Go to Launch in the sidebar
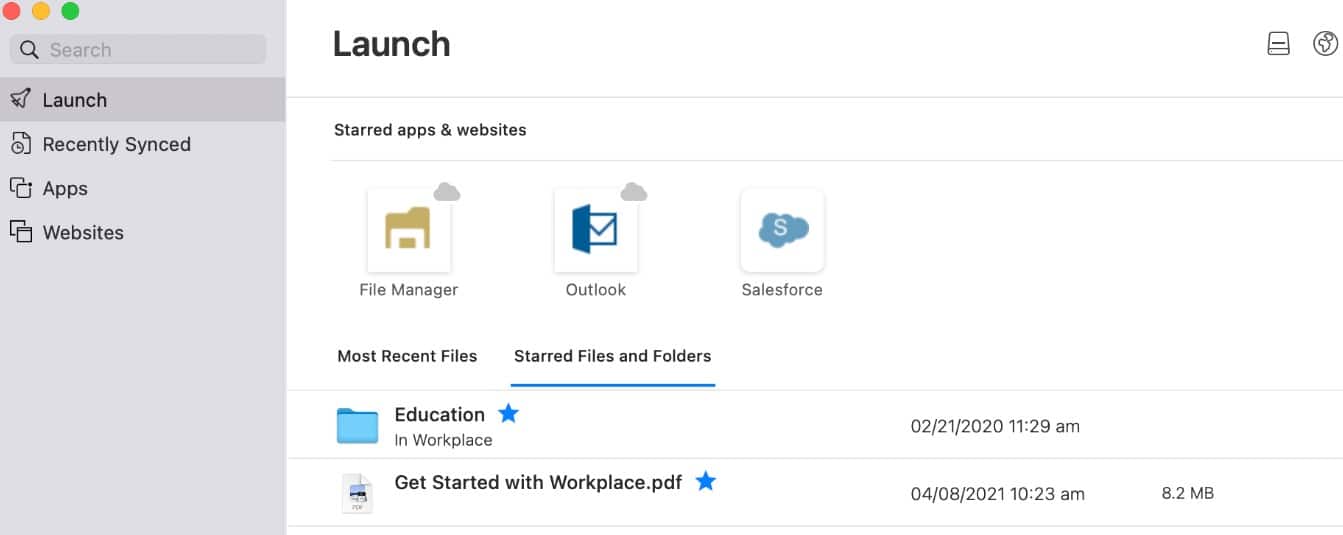This screenshot has height=535, width=1343. click(74, 100)
